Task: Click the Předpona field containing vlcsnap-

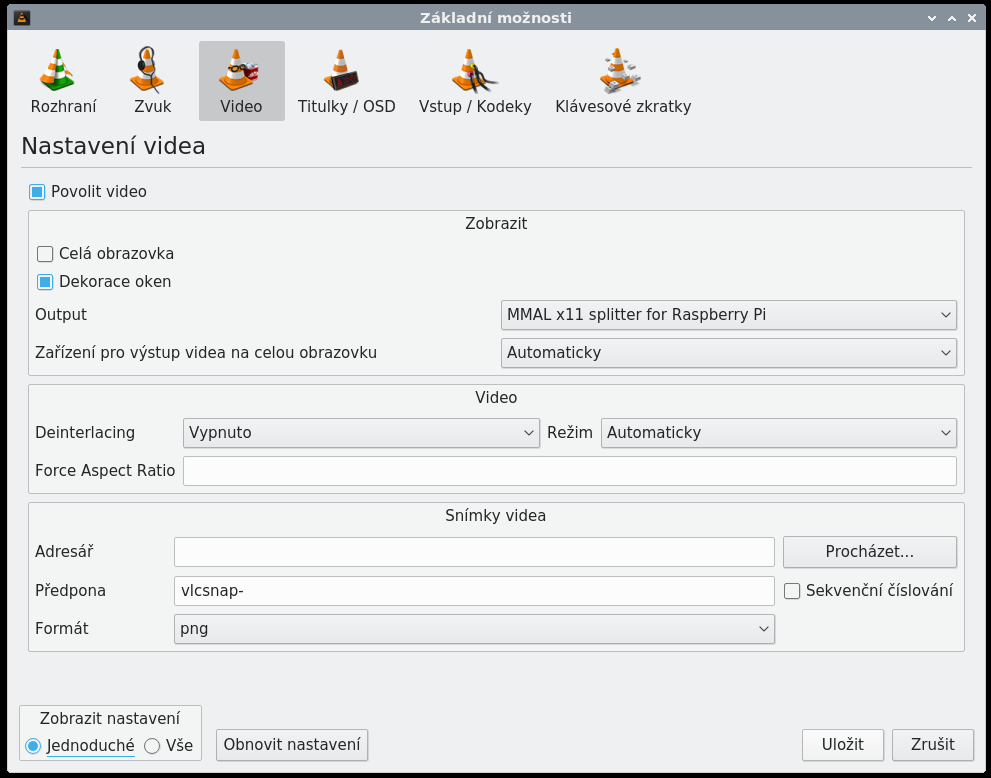Action: point(474,591)
